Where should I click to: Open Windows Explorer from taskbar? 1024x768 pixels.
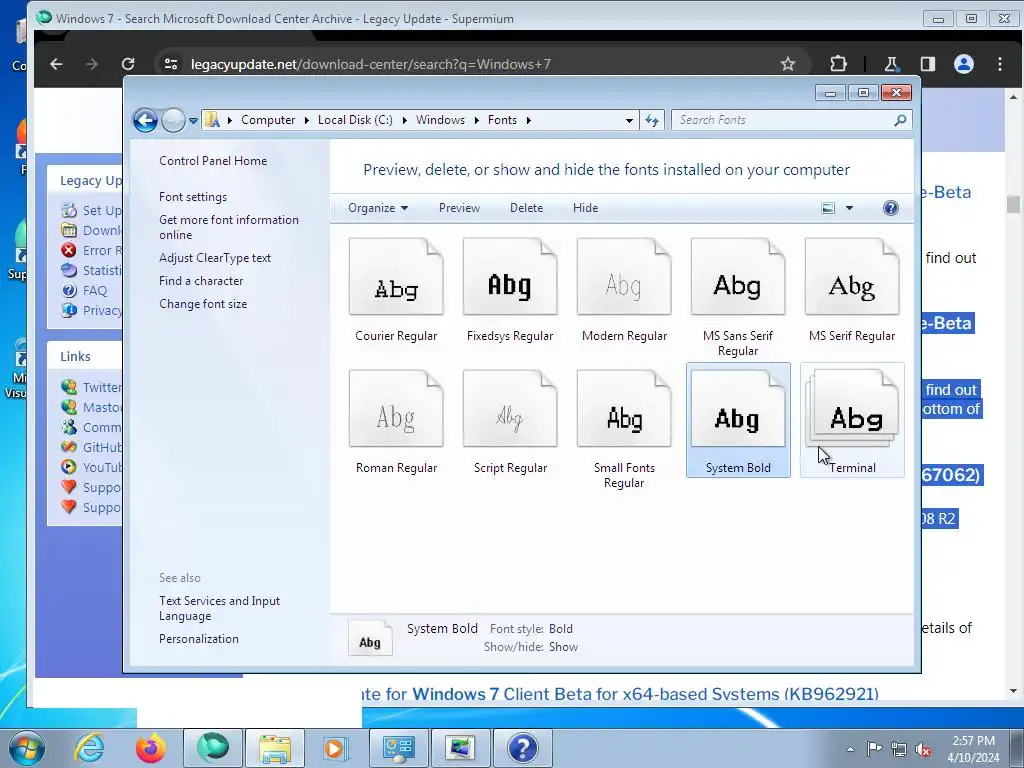275,748
